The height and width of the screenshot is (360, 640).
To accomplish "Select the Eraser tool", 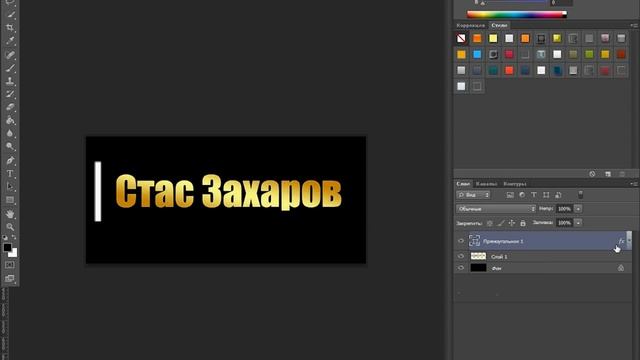I will click(10, 107).
